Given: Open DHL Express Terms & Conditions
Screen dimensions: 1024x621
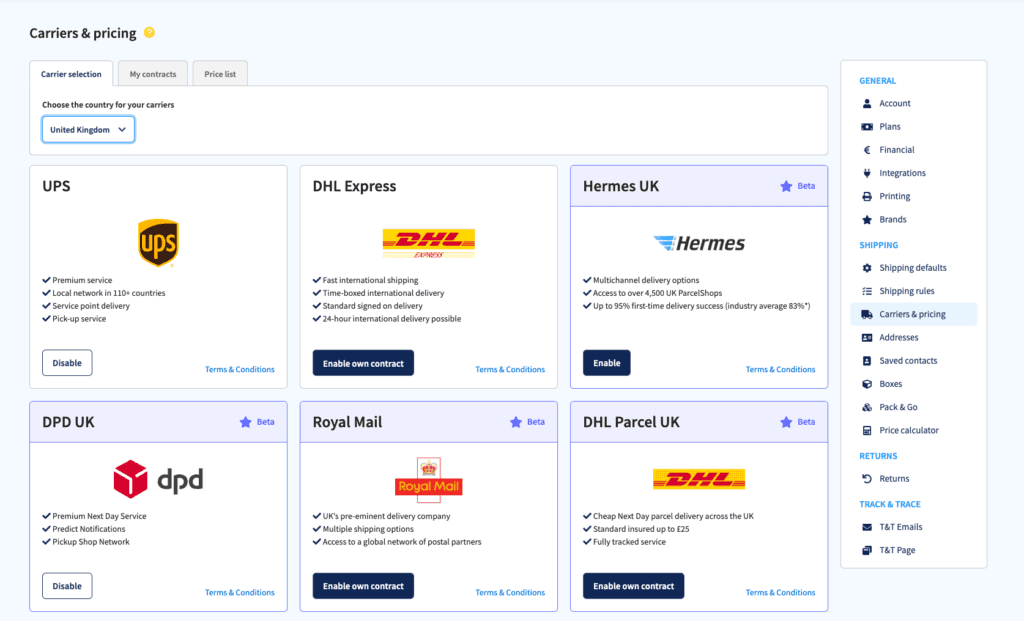Looking at the screenshot, I should click(x=510, y=369).
